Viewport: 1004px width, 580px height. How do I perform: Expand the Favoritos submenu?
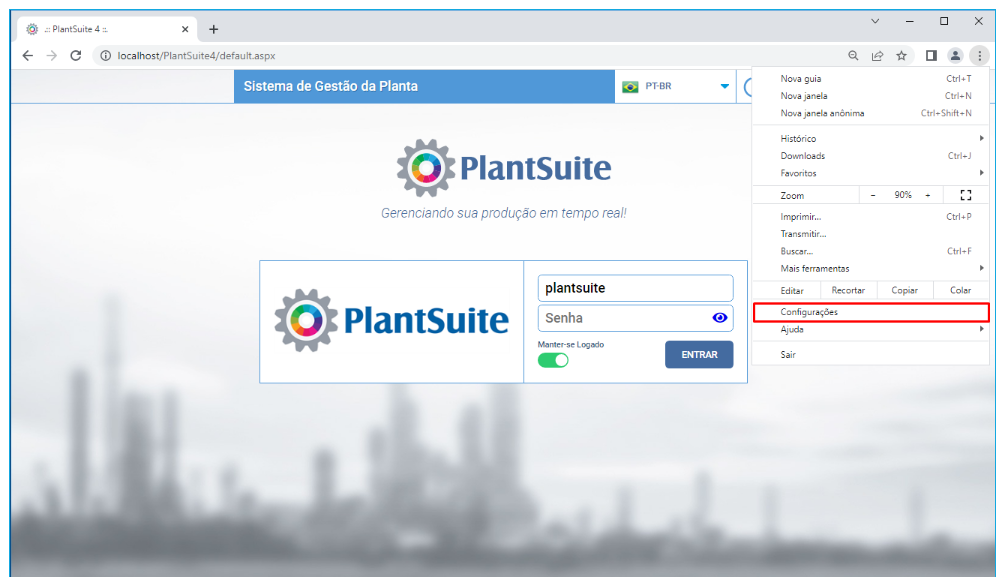pos(871,173)
